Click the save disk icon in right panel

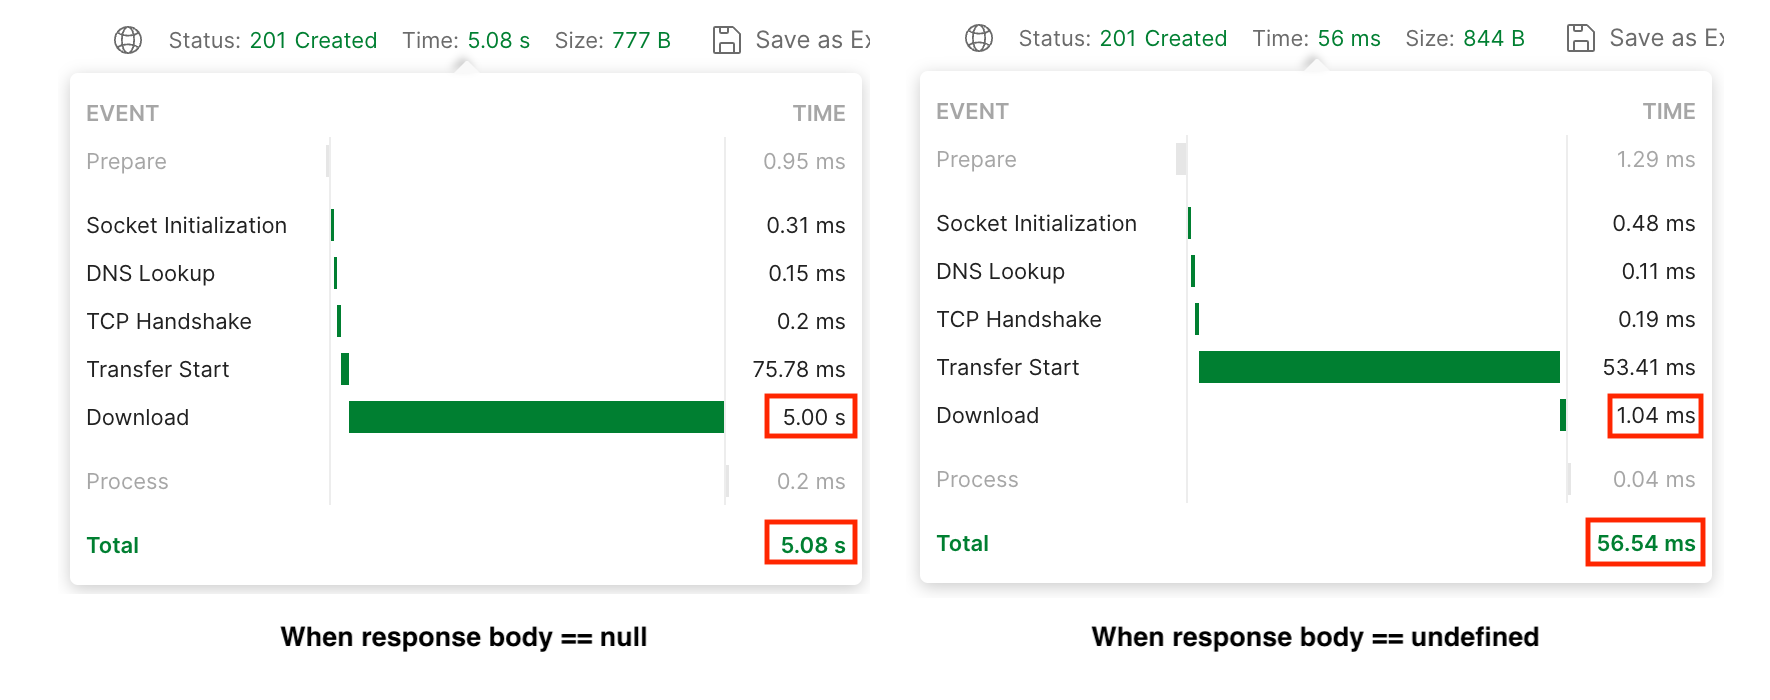click(x=1581, y=38)
